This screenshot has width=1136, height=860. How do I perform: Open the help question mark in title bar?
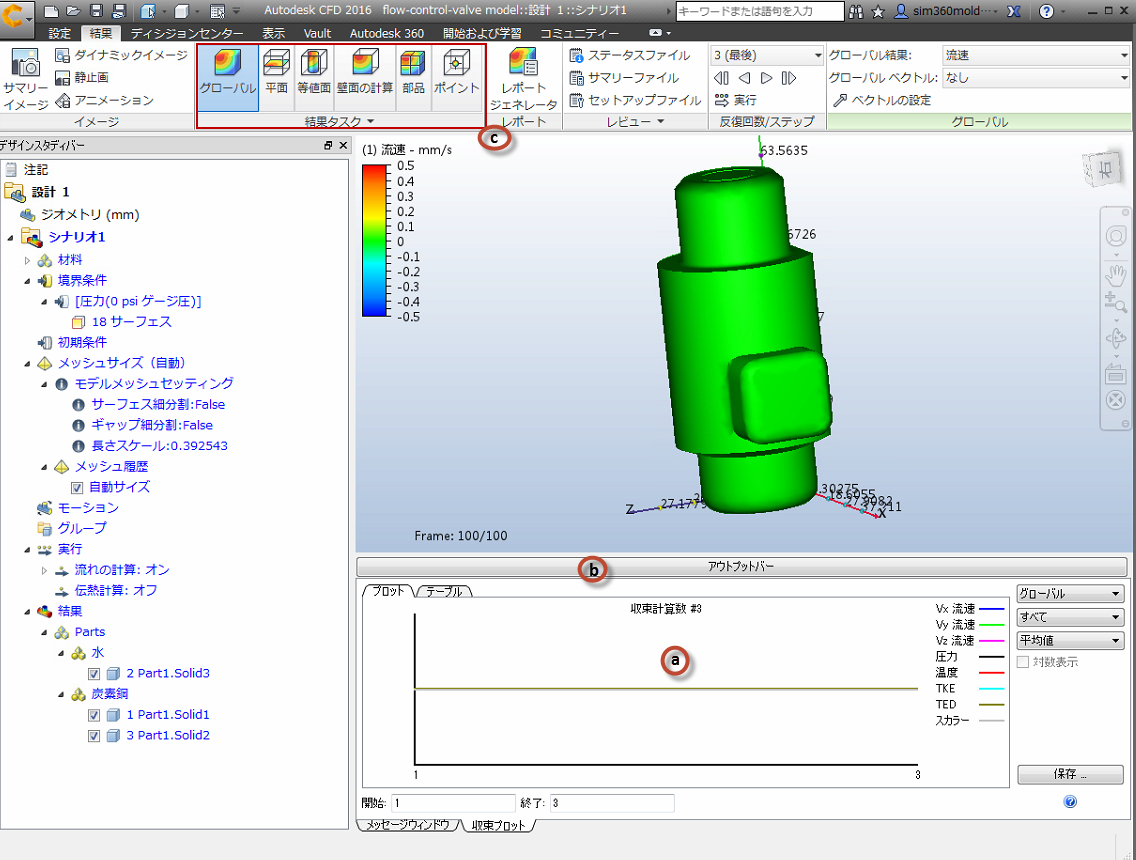click(1046, 11)
